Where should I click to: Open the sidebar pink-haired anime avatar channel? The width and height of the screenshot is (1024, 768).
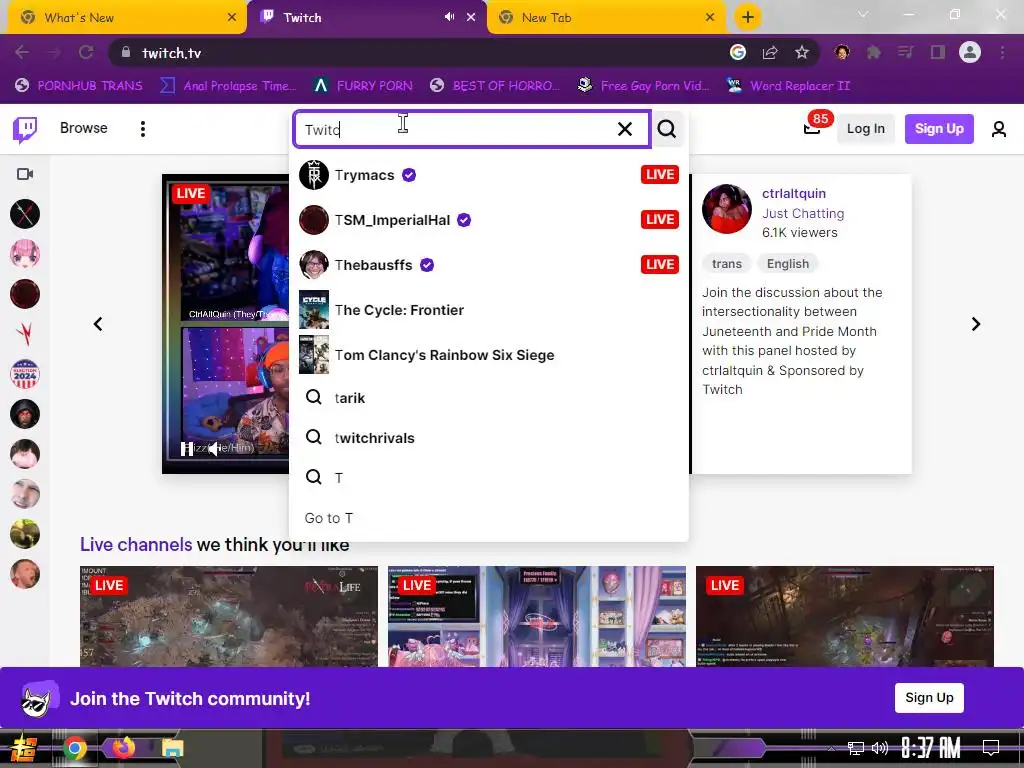pyautogui.click(x=25, y=254)
